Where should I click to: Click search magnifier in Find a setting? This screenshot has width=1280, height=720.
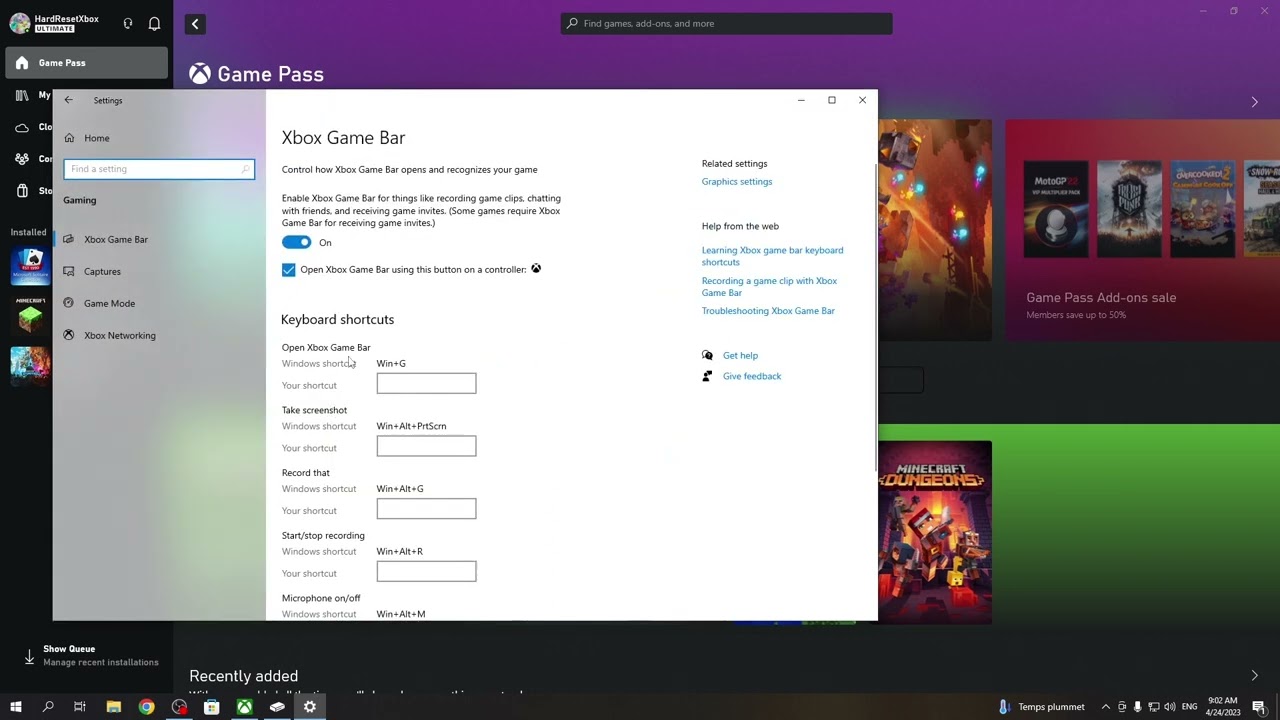tap(245, 169)
